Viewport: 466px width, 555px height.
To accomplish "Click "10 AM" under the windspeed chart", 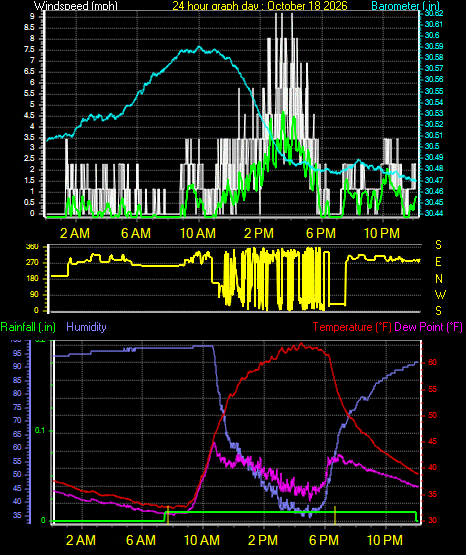I will (198, 233).
